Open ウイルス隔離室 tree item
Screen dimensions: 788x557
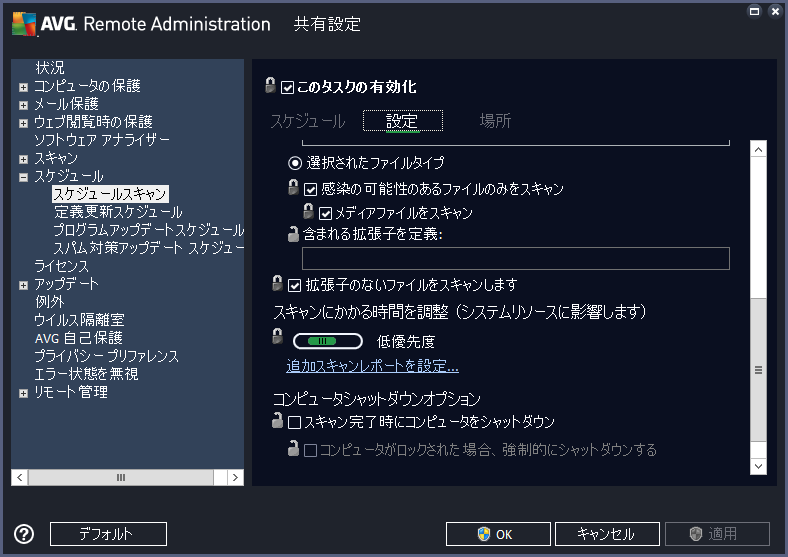79,320
